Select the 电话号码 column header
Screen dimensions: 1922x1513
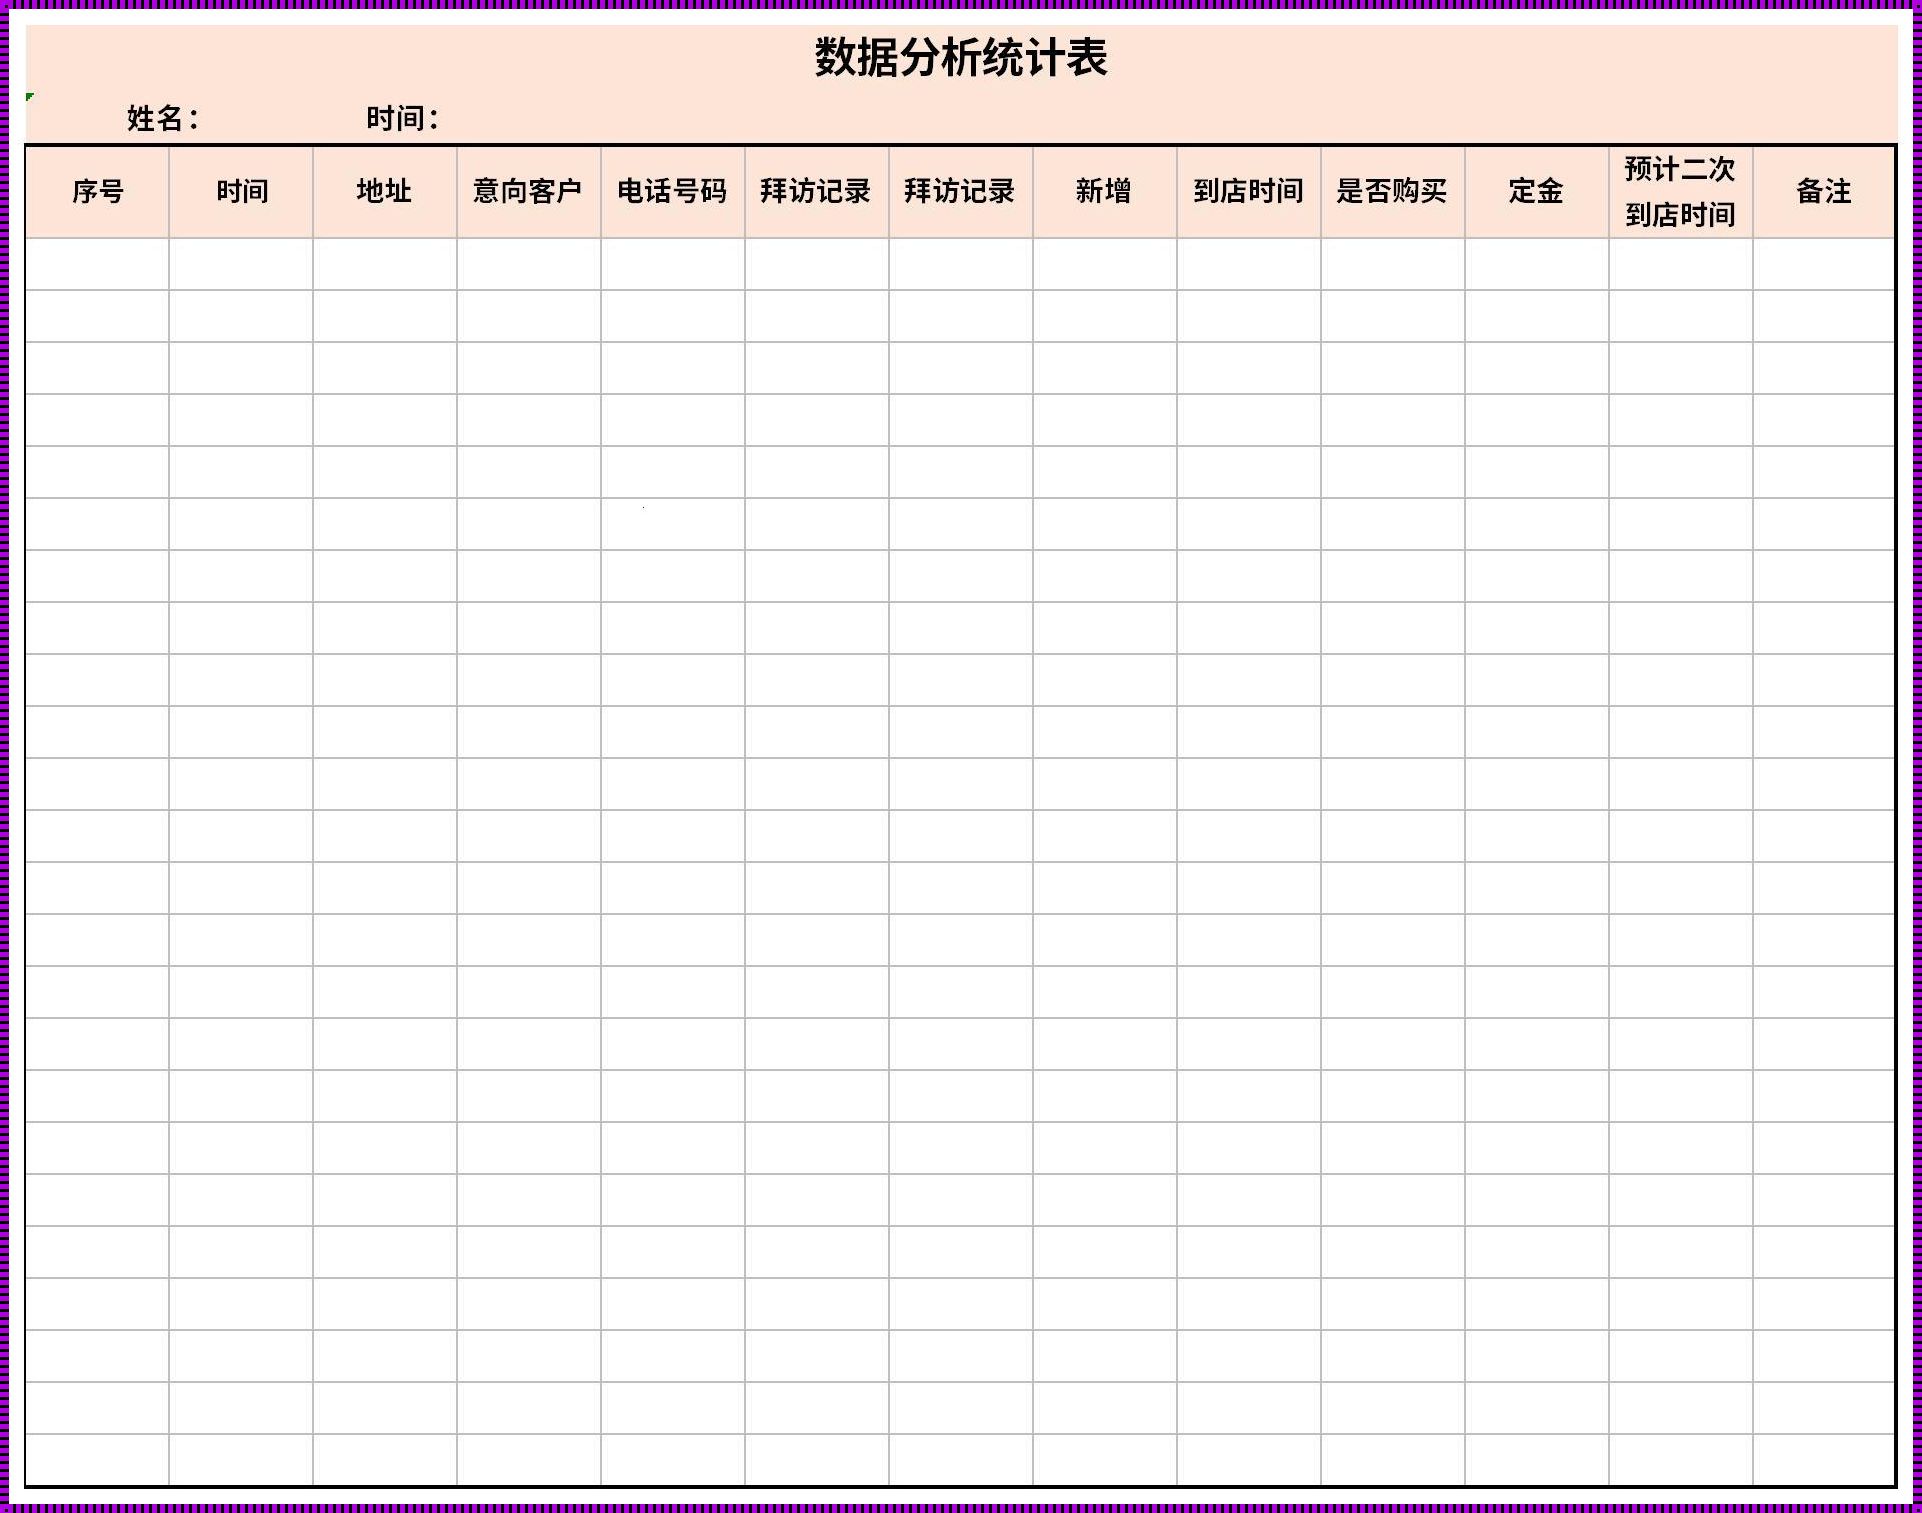[x=673, y=191]
